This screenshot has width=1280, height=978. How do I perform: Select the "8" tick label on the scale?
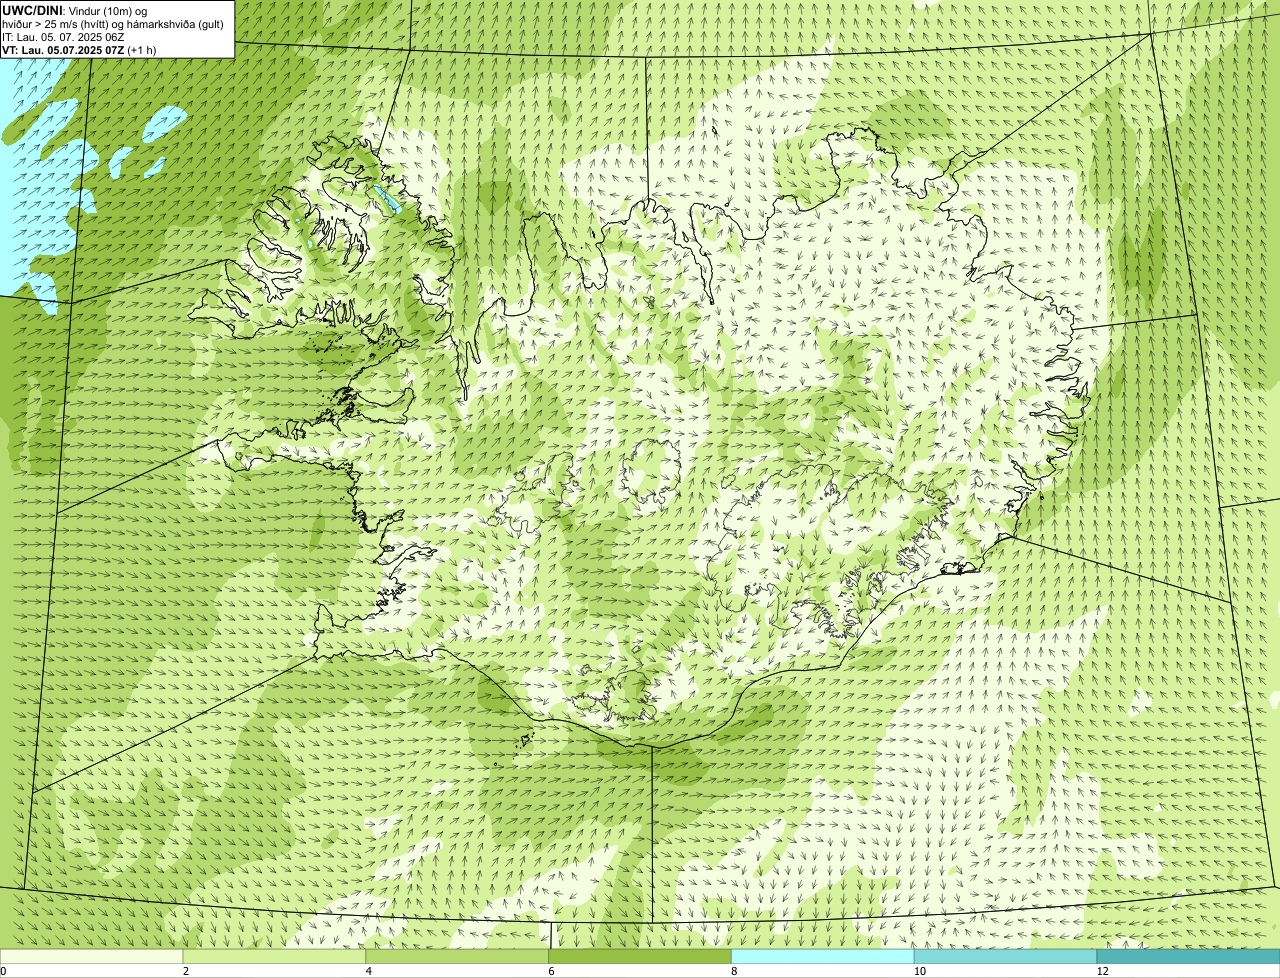click(734, 971)
